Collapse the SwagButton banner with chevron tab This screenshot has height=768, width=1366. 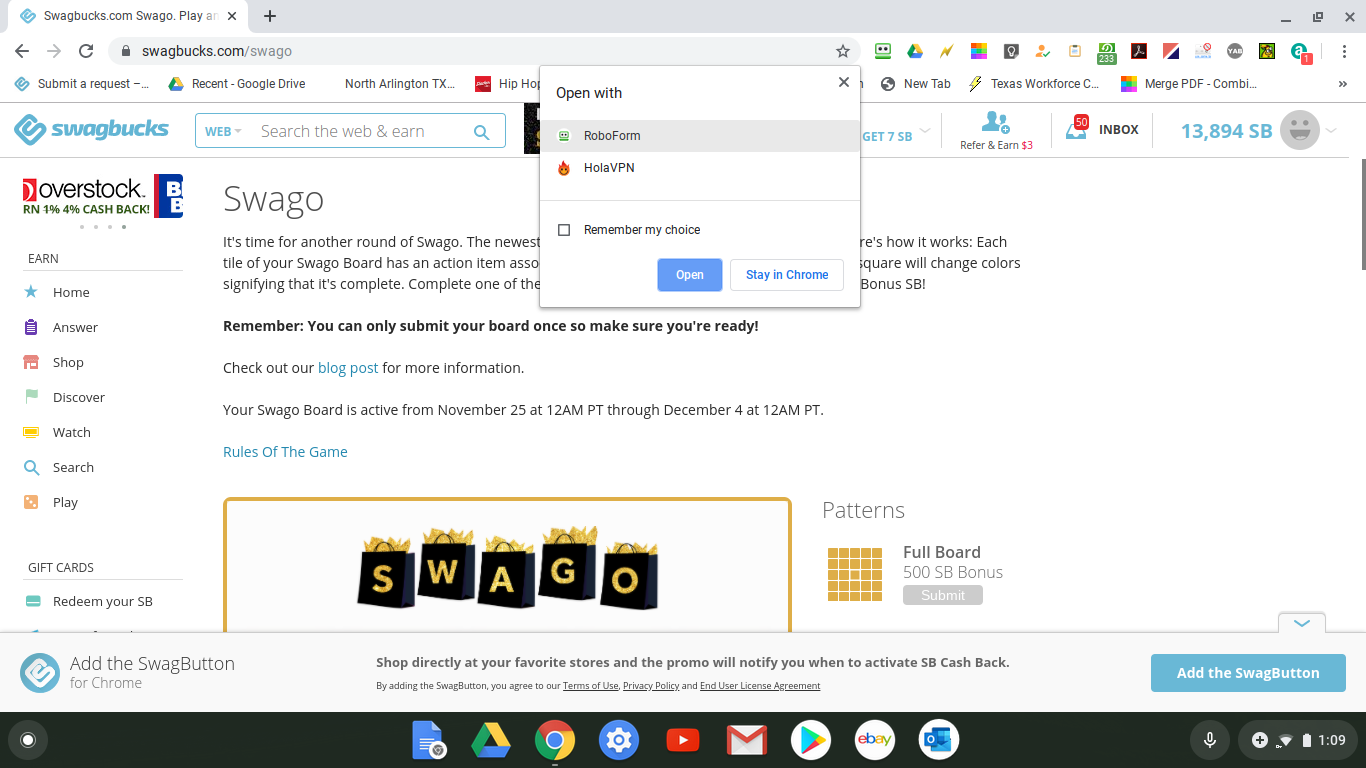[1302, 622]
